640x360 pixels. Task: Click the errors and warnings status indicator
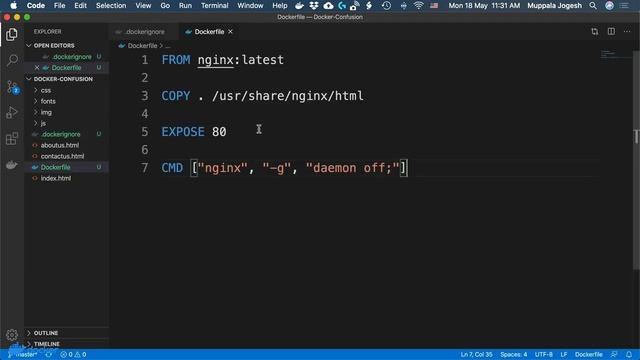coord(73,355)
